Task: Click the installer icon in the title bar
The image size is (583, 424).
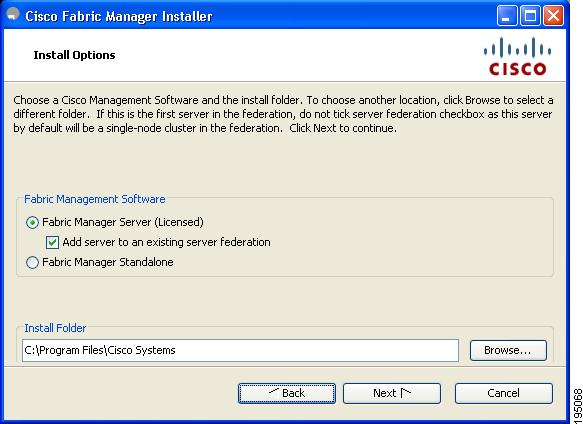Action: click(x=13, y=15)
